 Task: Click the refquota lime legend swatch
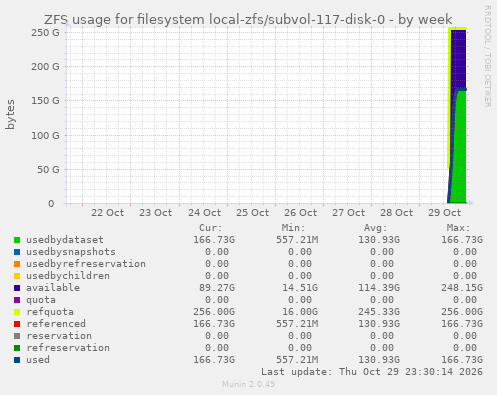click(x=17, y=312)
